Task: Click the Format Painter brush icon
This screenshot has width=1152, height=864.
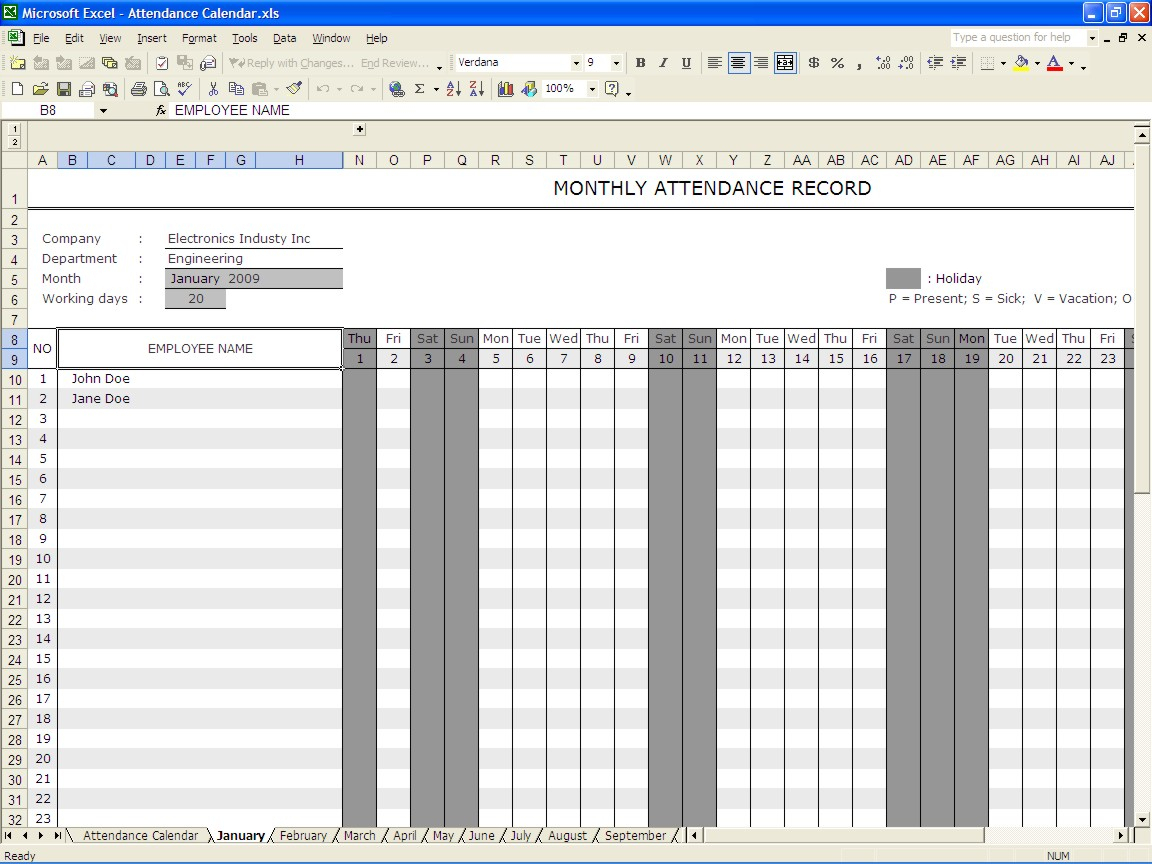Action: point(293,89)
